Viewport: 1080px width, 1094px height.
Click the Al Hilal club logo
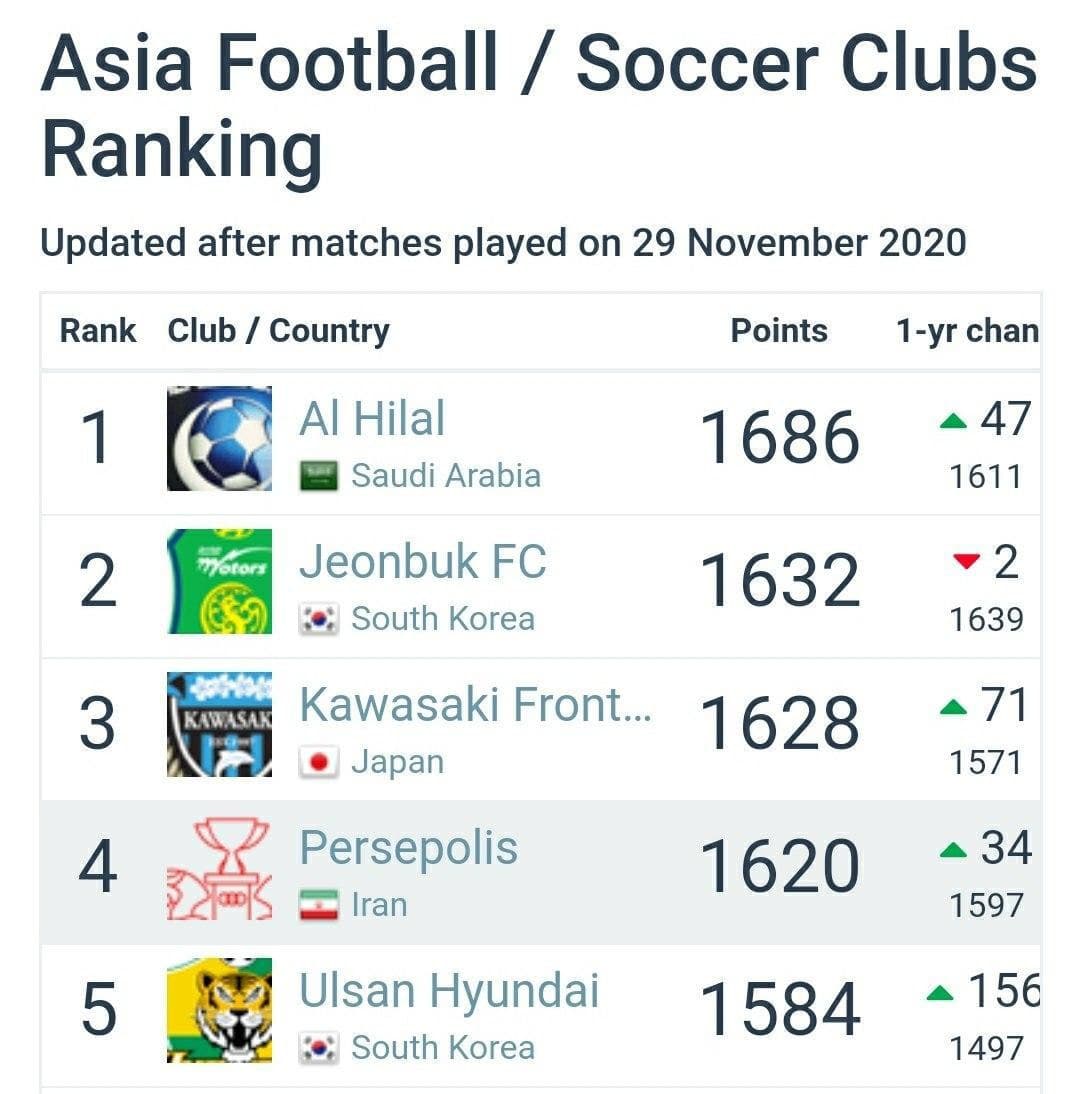click(219, 438)
